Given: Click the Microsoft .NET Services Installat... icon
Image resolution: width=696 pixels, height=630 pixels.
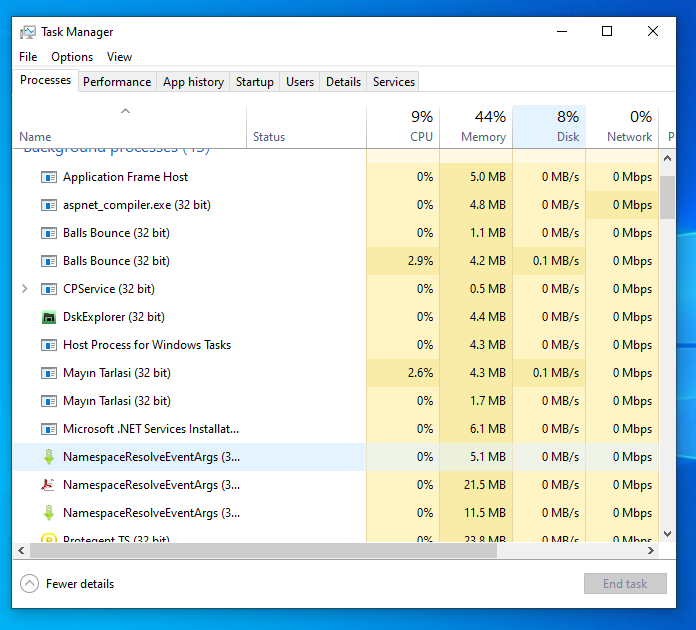Looking at the screenshot, I should pos(49,429).
